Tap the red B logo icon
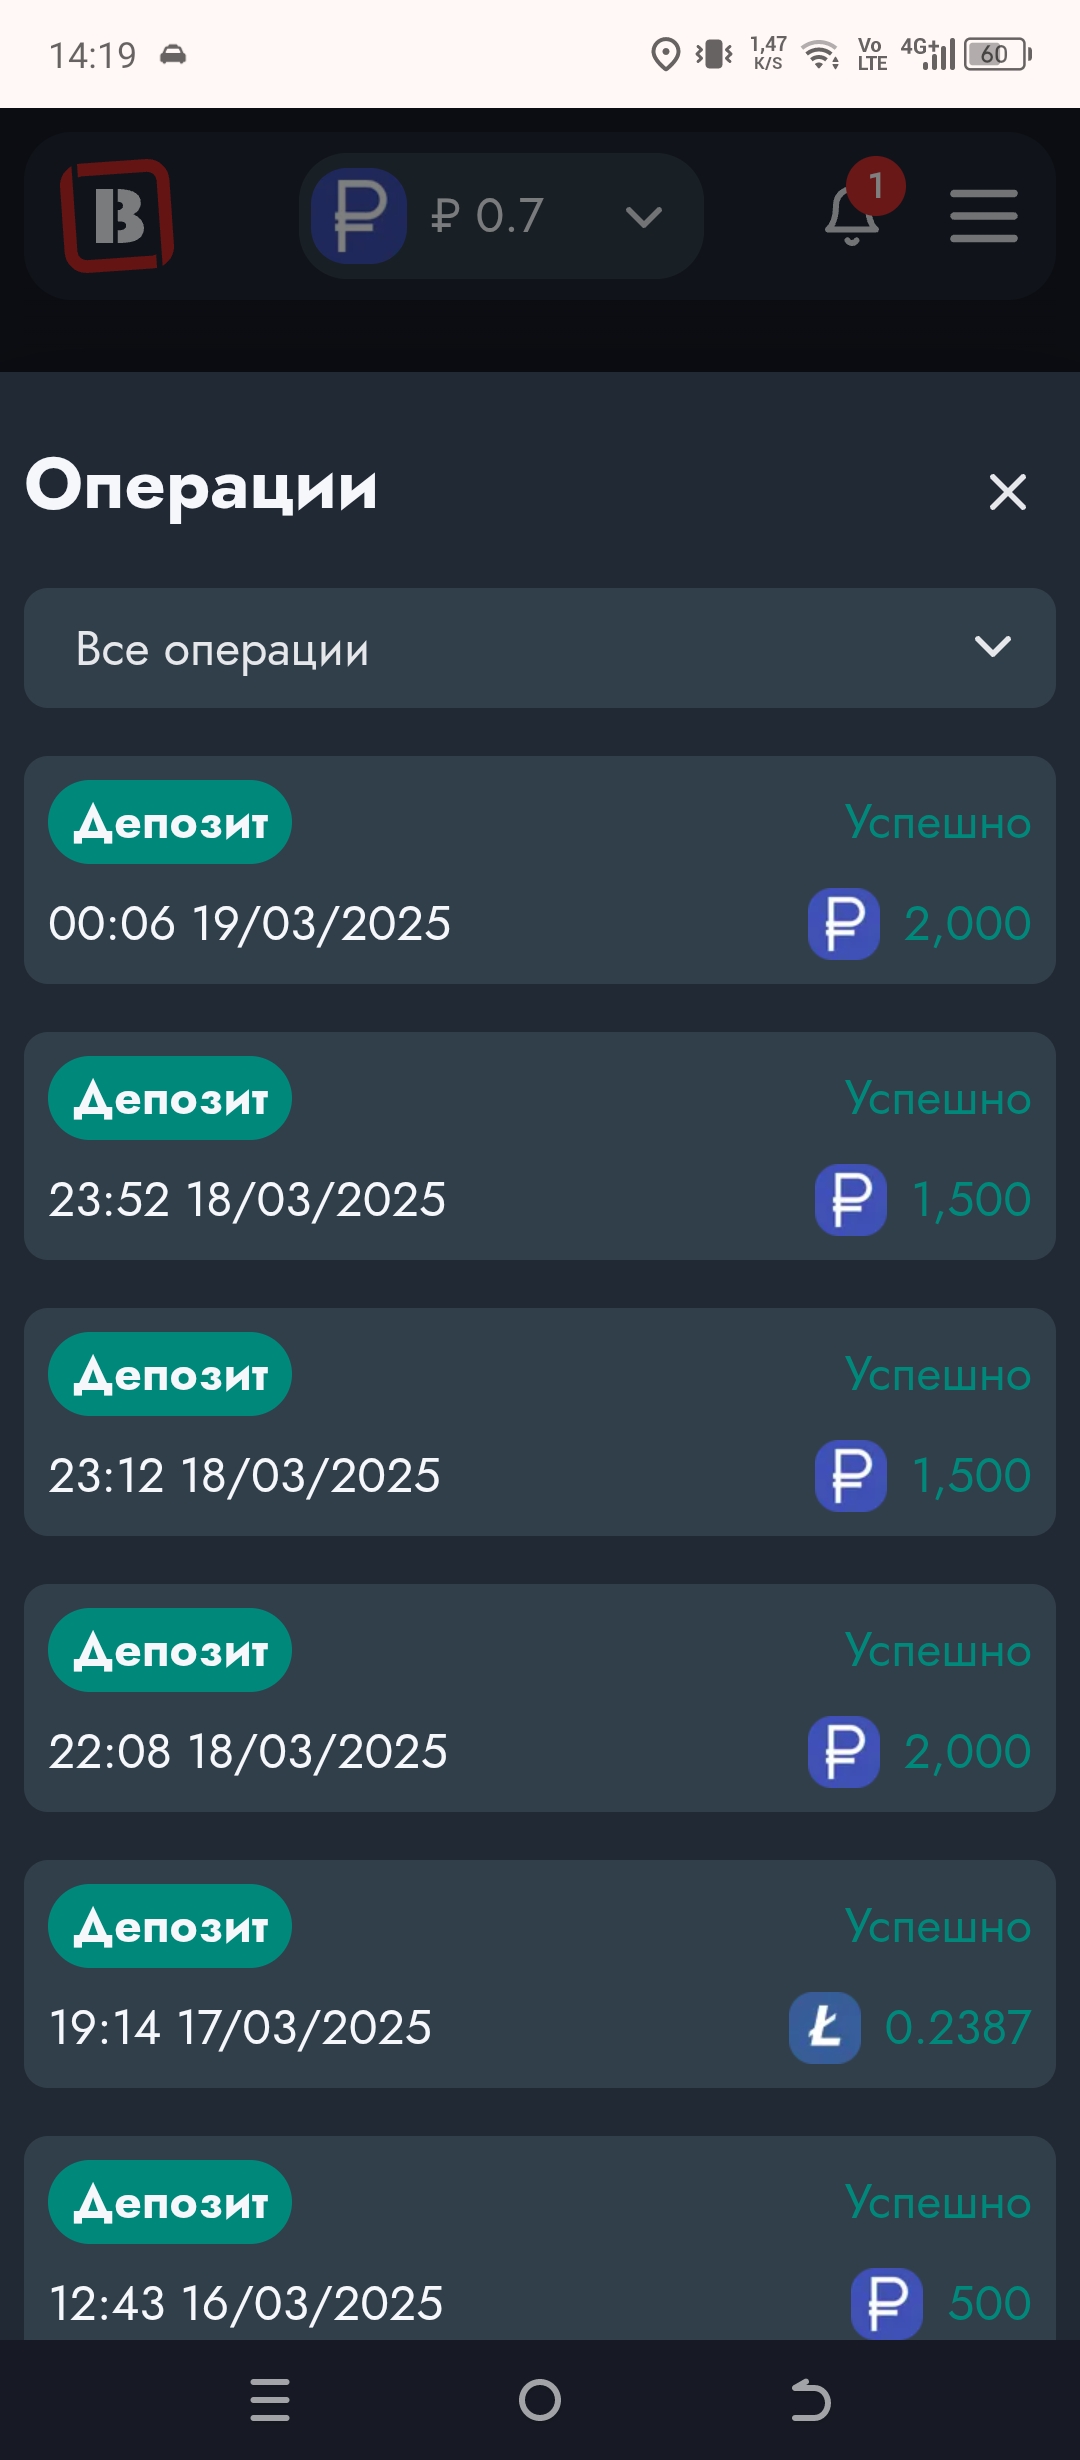 pos(117,215)
